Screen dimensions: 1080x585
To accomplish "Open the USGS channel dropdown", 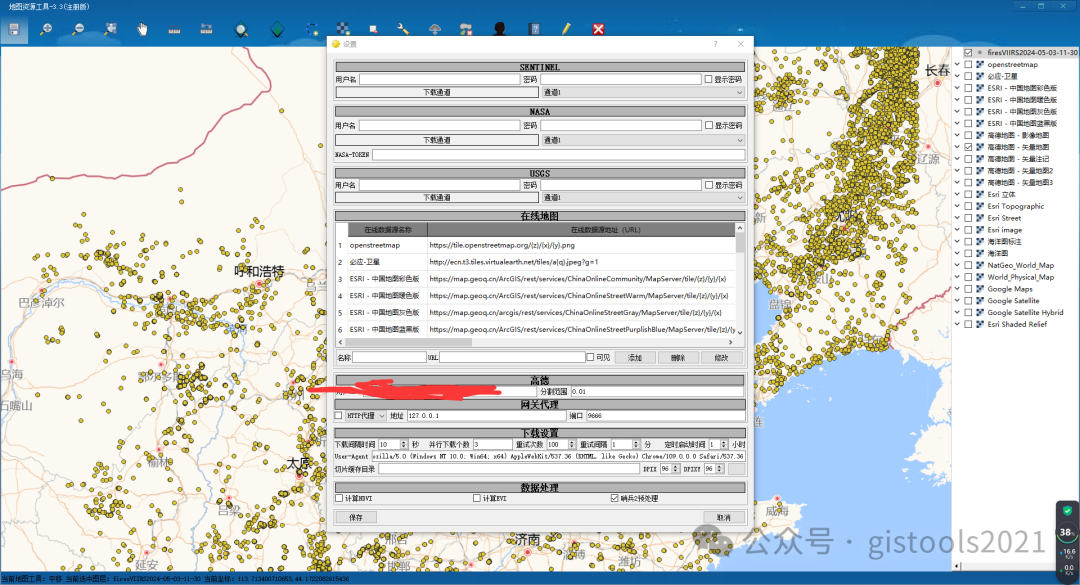I will pyautogui.click(x=643, y=198).
